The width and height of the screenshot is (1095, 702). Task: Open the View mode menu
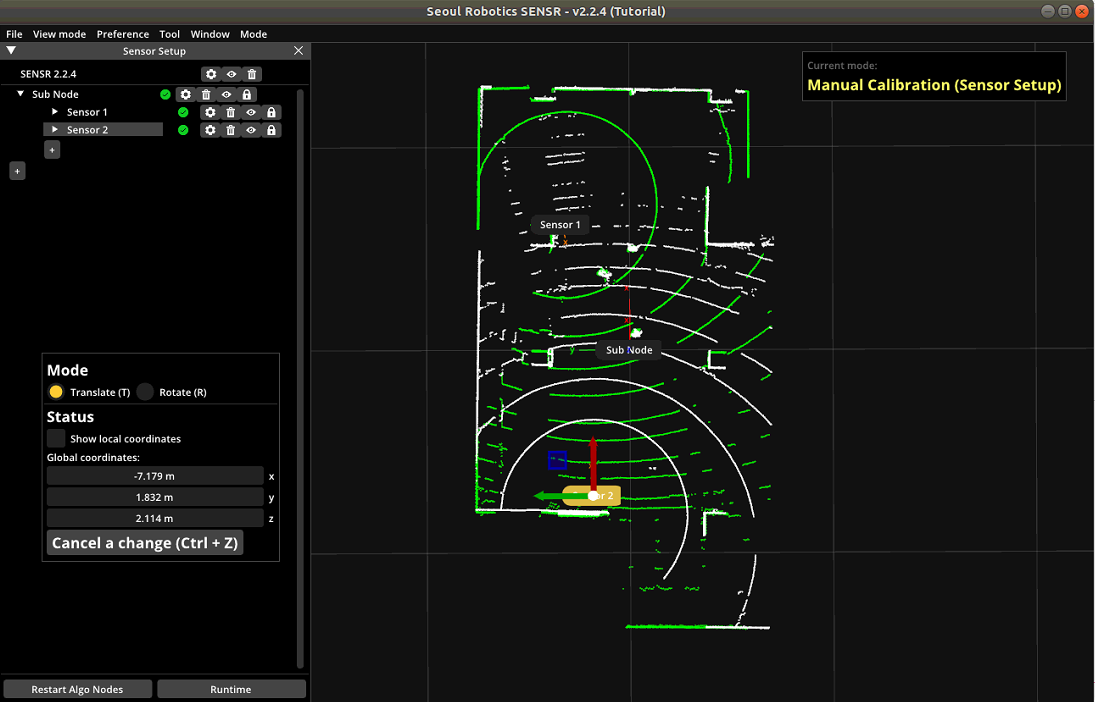pos(59,34)
